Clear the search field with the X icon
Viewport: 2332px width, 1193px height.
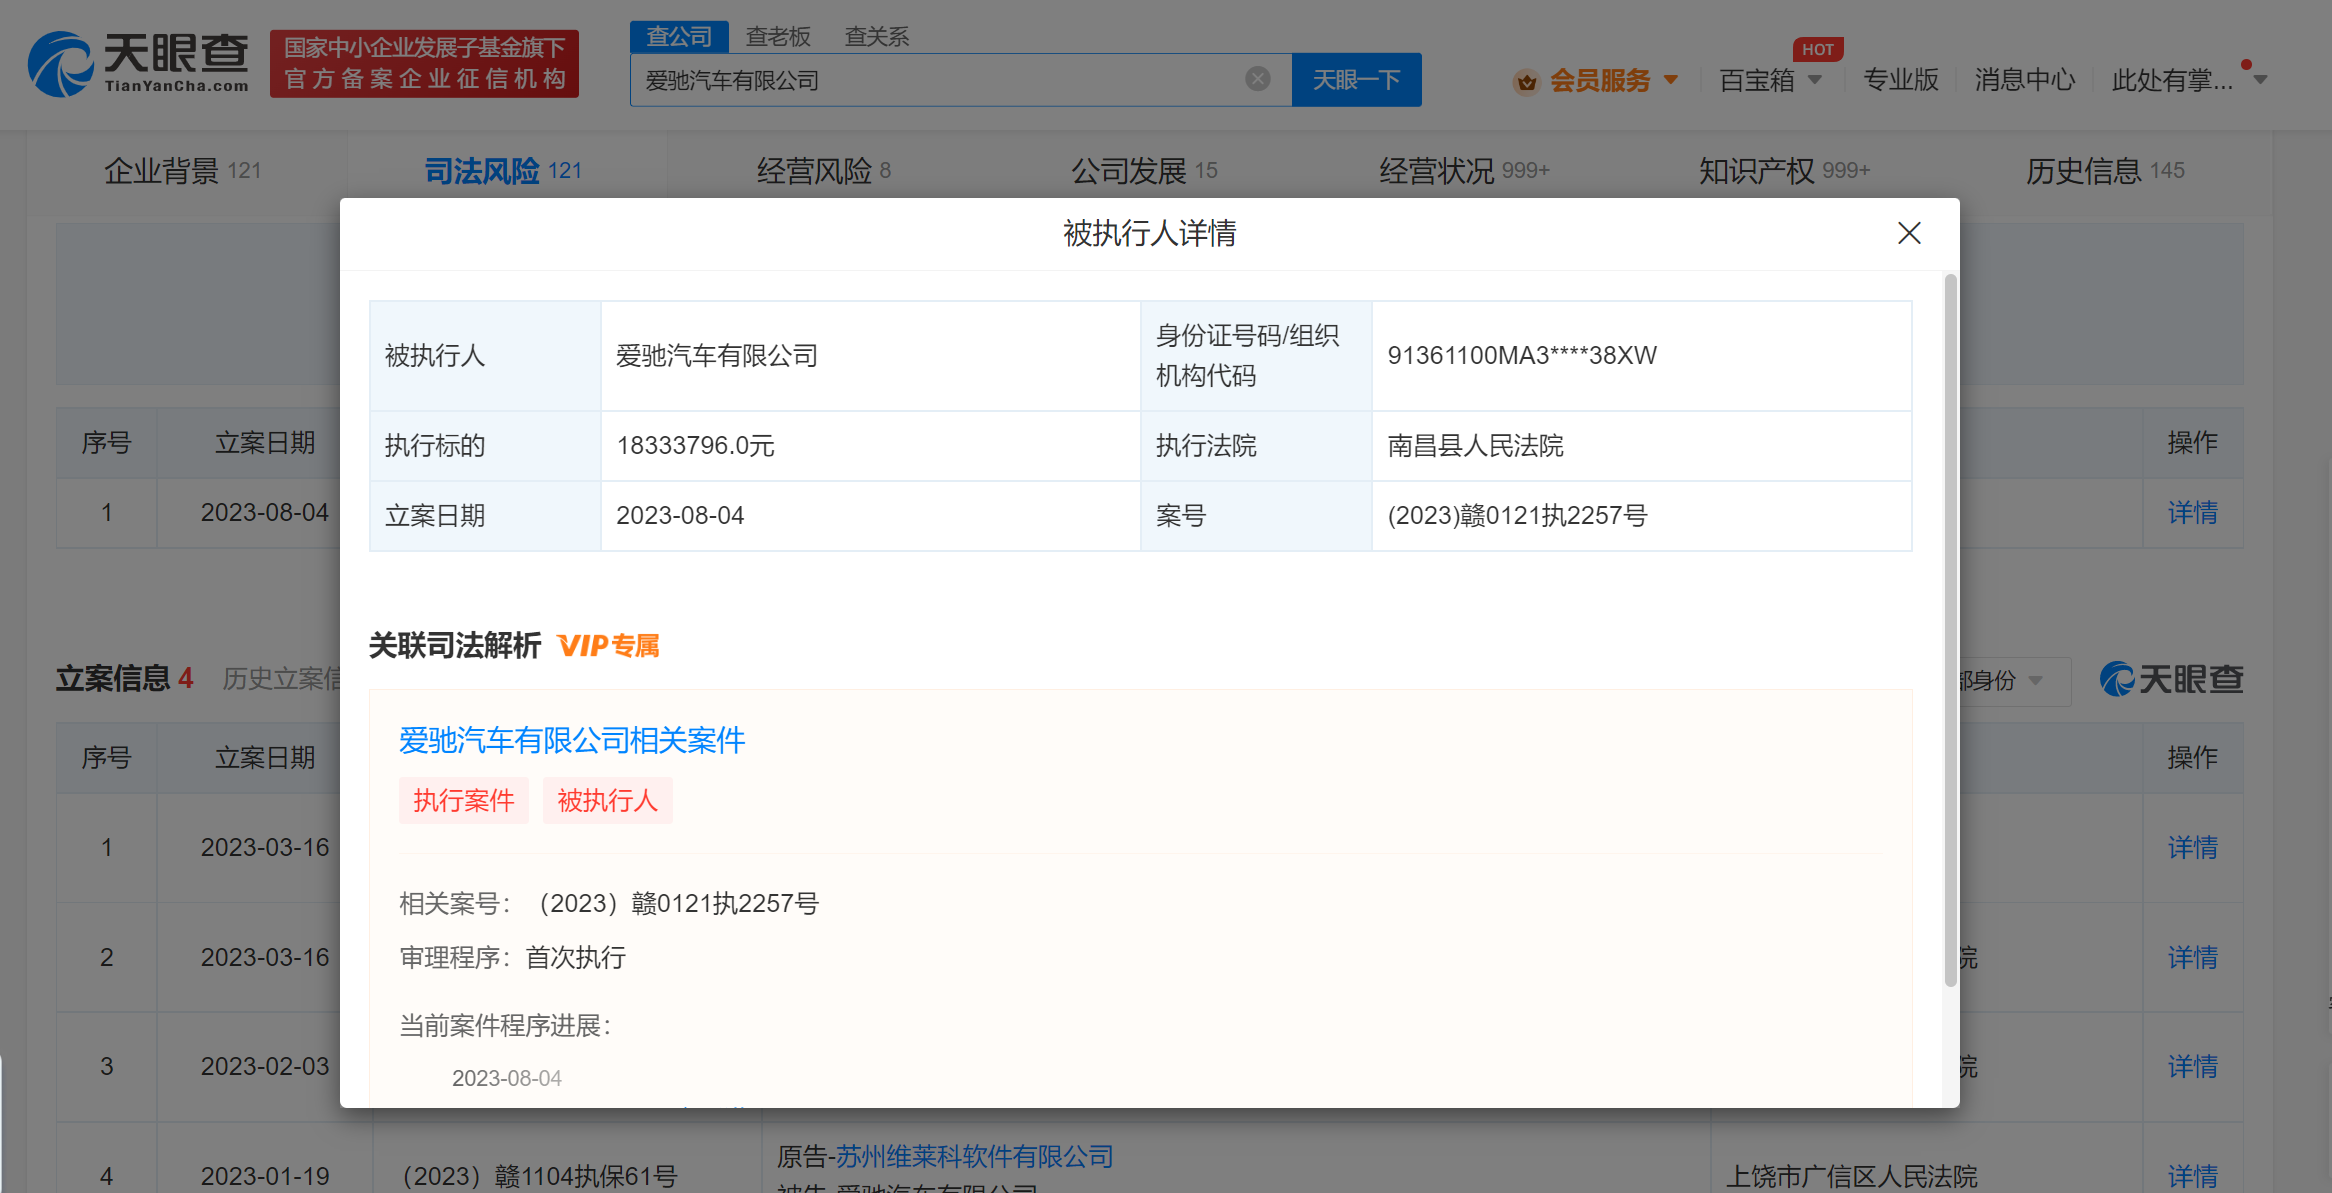1258,79
